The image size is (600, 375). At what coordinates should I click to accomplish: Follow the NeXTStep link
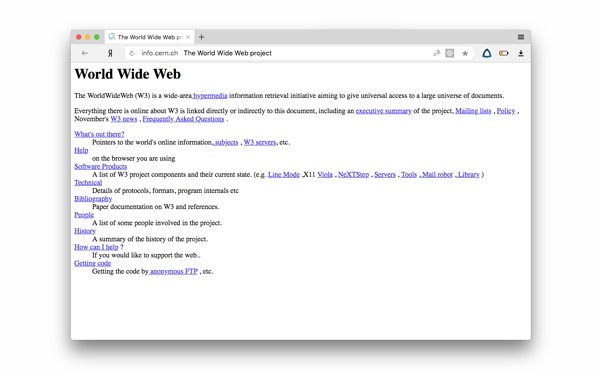[x=354, y=174]
